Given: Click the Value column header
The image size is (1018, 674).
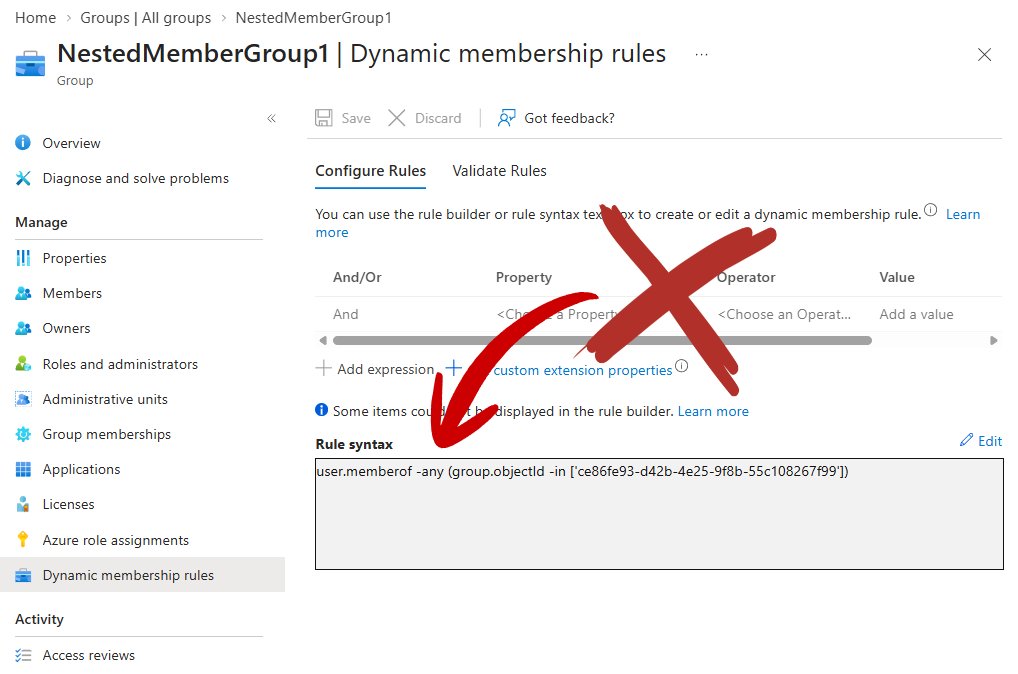Looking at the screenshot, I should pos(897,277).
